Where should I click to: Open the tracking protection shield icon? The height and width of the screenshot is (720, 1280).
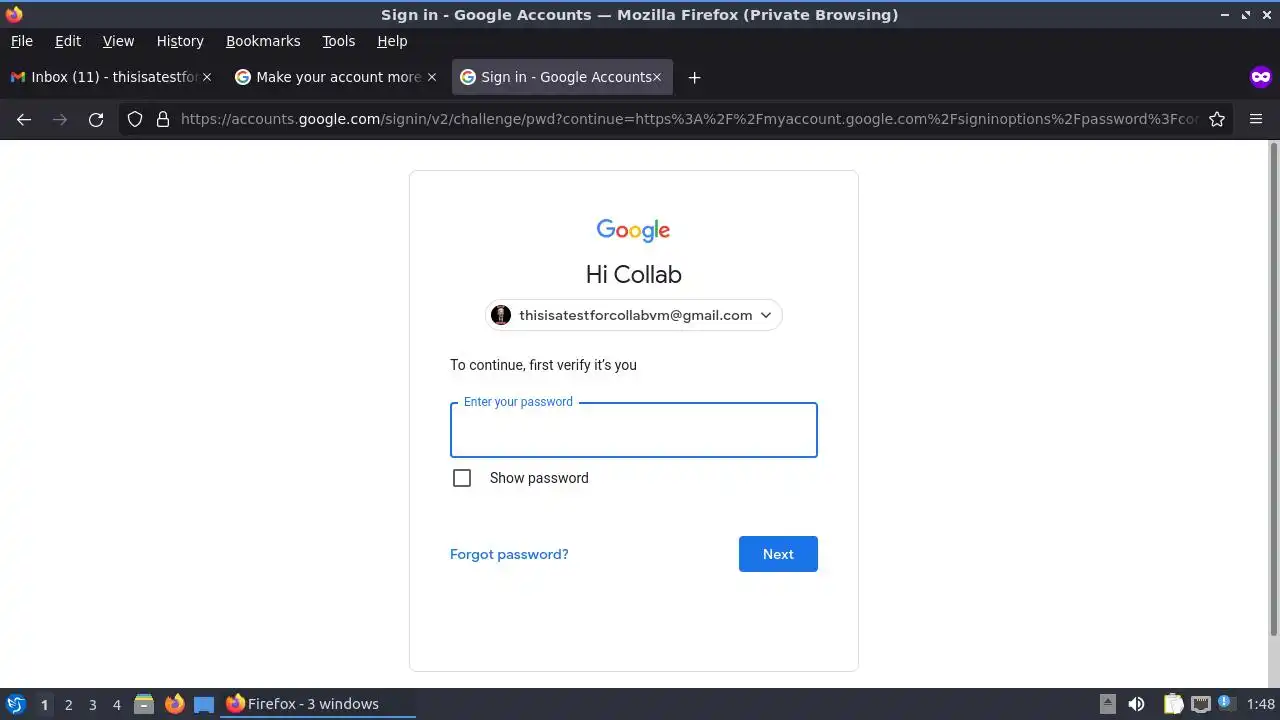[135, 119]
